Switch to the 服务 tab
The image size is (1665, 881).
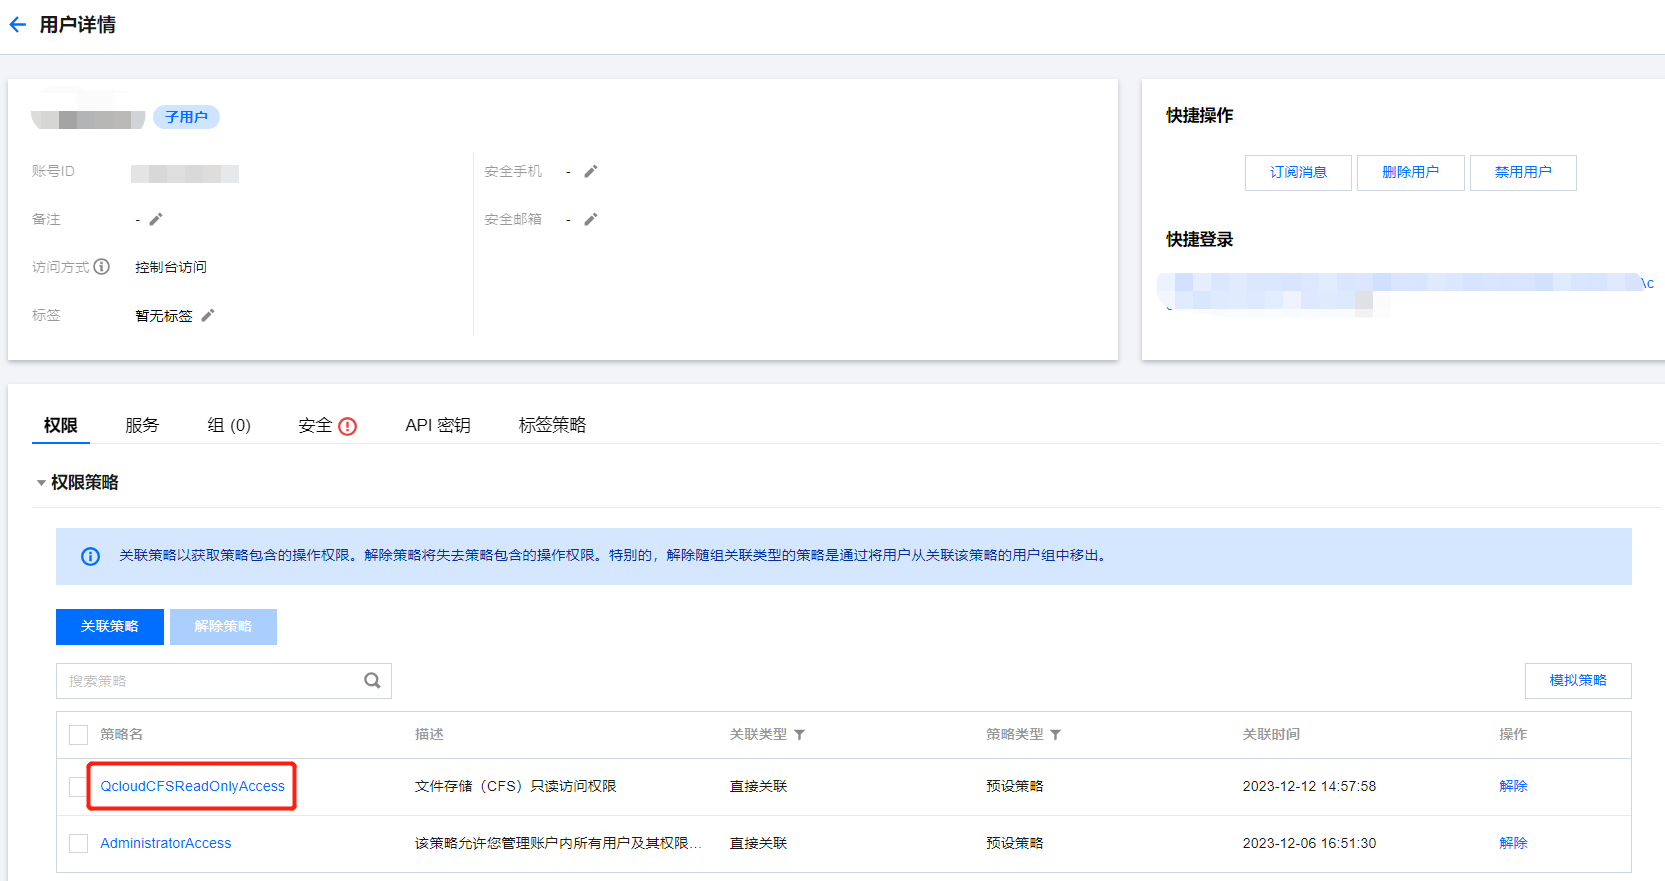[142, 425]
